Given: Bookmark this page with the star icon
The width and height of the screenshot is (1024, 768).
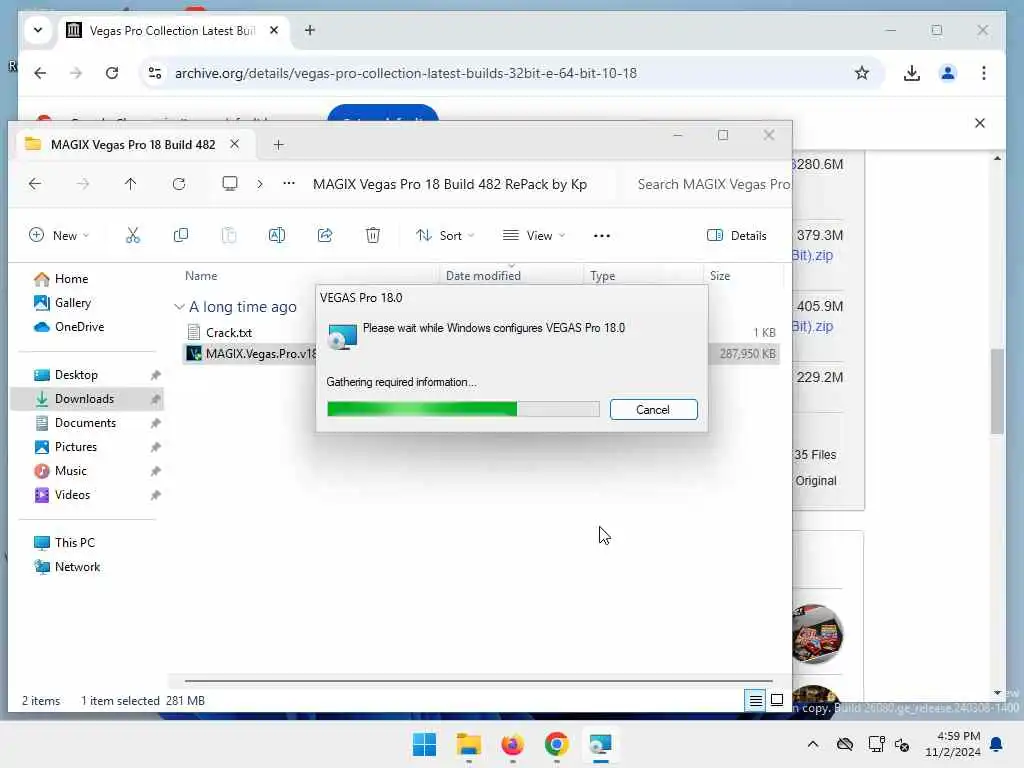Looking at the screenshot, I should tap(862, 73).
